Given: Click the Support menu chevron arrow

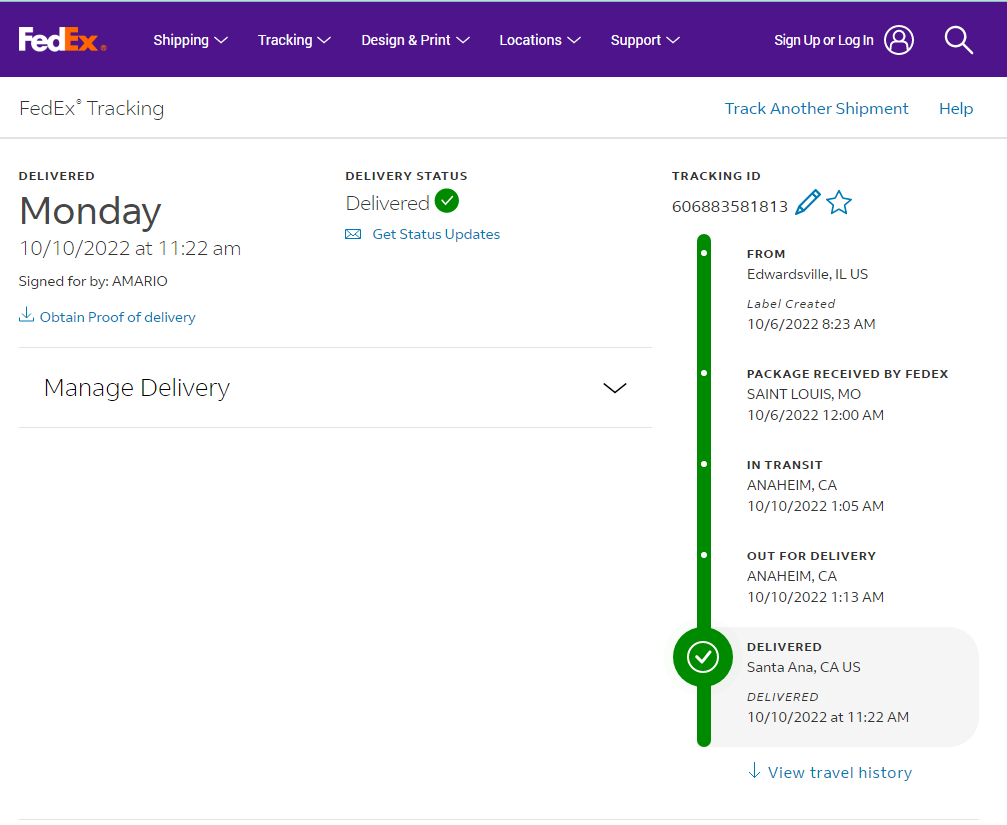Looking at the screenshot, I should (x=673, y=40).
